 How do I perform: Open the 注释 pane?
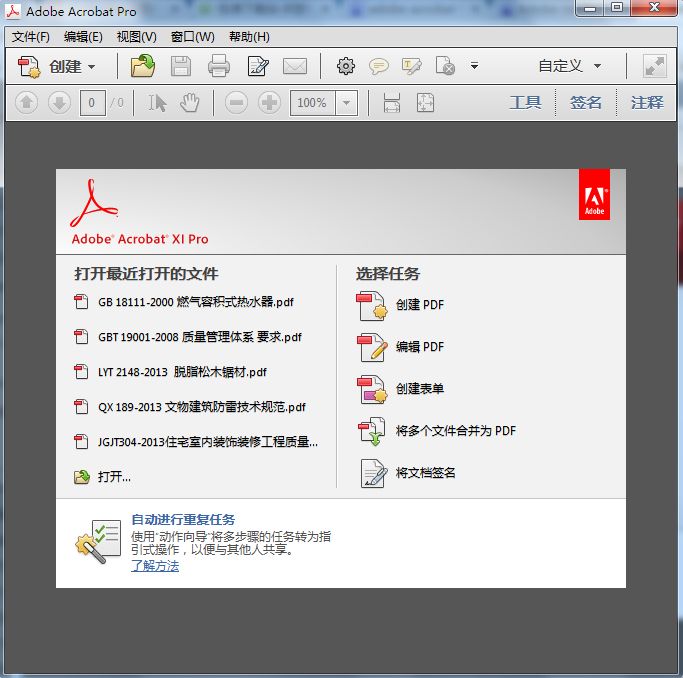pyautogui.click(x=647, y=103)
